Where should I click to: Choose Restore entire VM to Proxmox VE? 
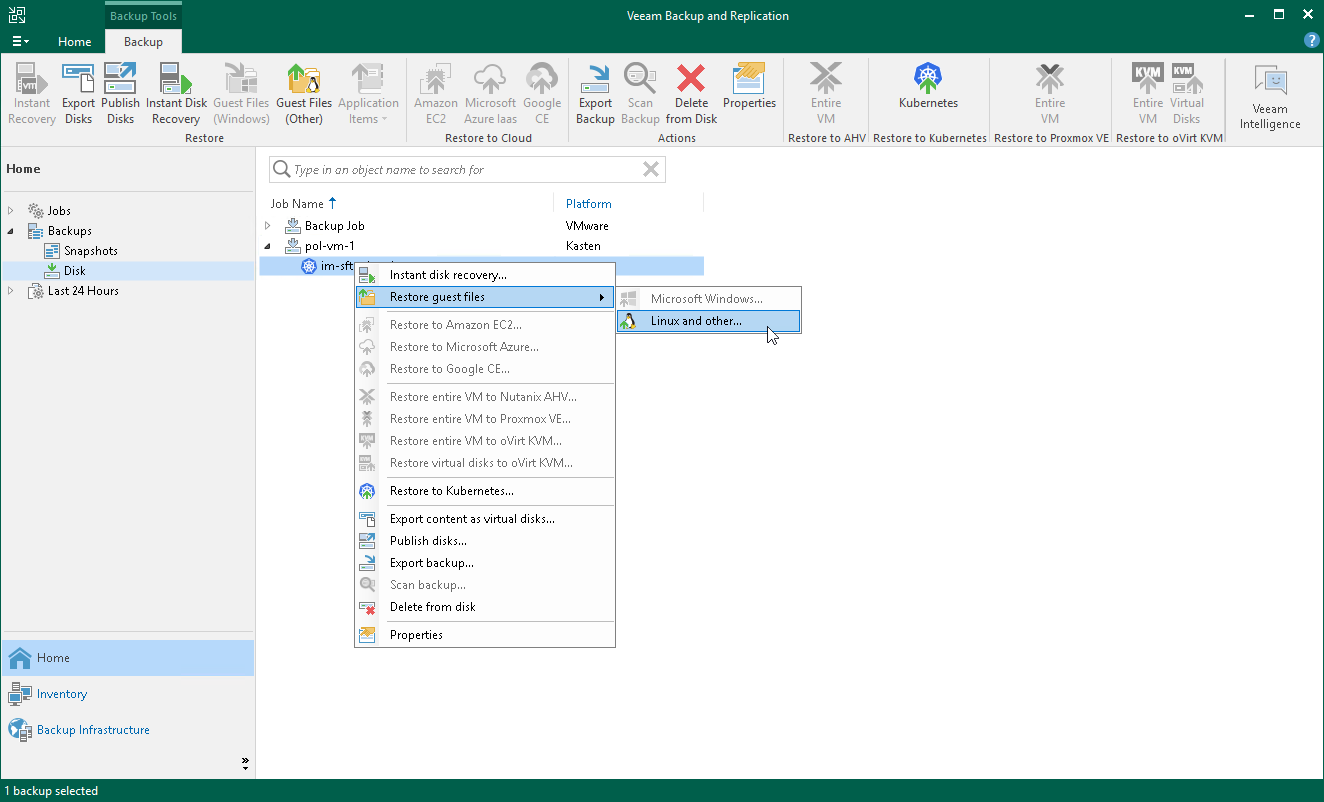pos(485,419)
